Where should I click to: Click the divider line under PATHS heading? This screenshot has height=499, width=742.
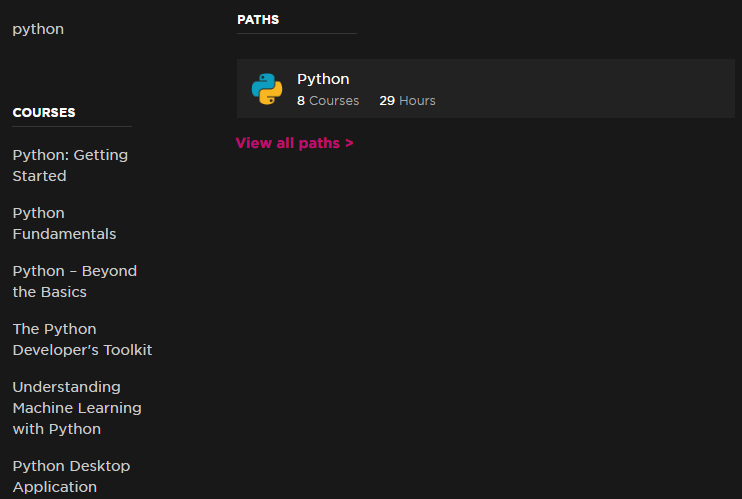pyautogui.click(x=297, y=34)
